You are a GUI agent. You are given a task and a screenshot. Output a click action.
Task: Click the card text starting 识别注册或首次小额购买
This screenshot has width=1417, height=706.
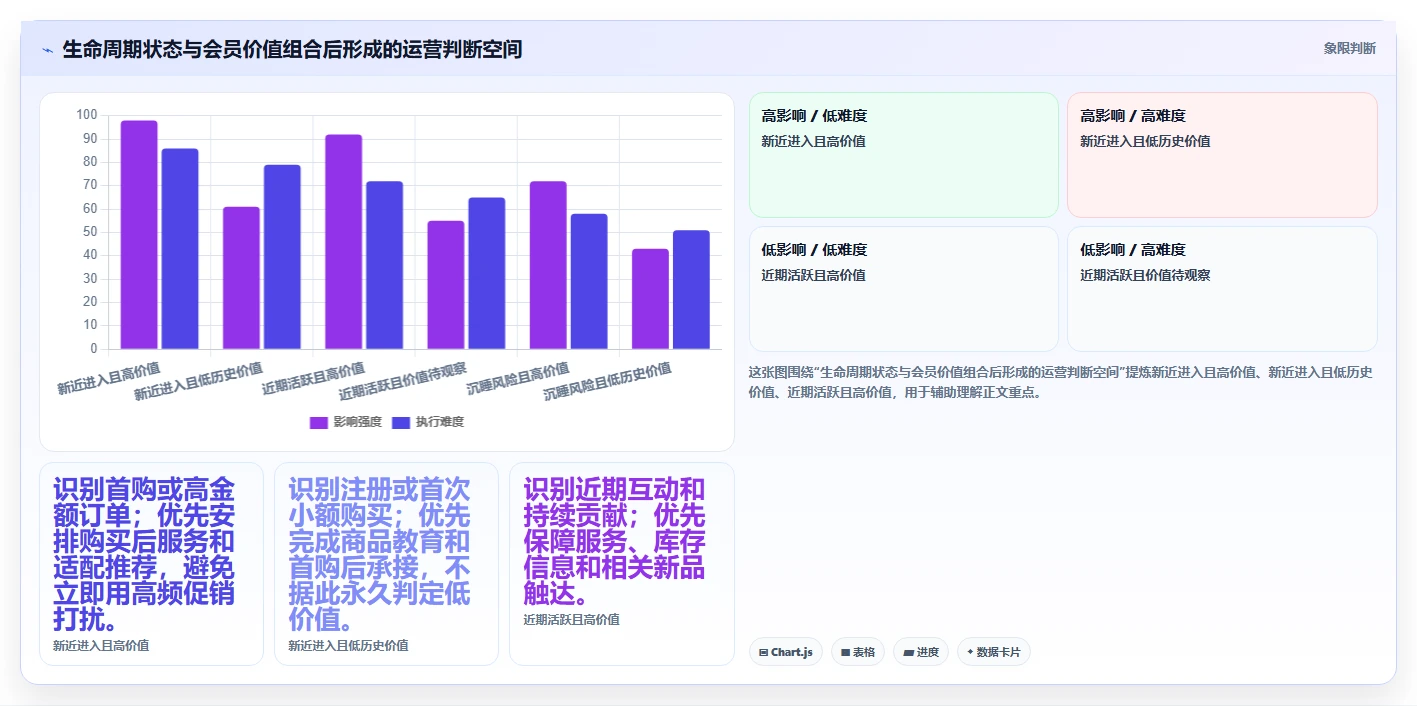point(380,555)
